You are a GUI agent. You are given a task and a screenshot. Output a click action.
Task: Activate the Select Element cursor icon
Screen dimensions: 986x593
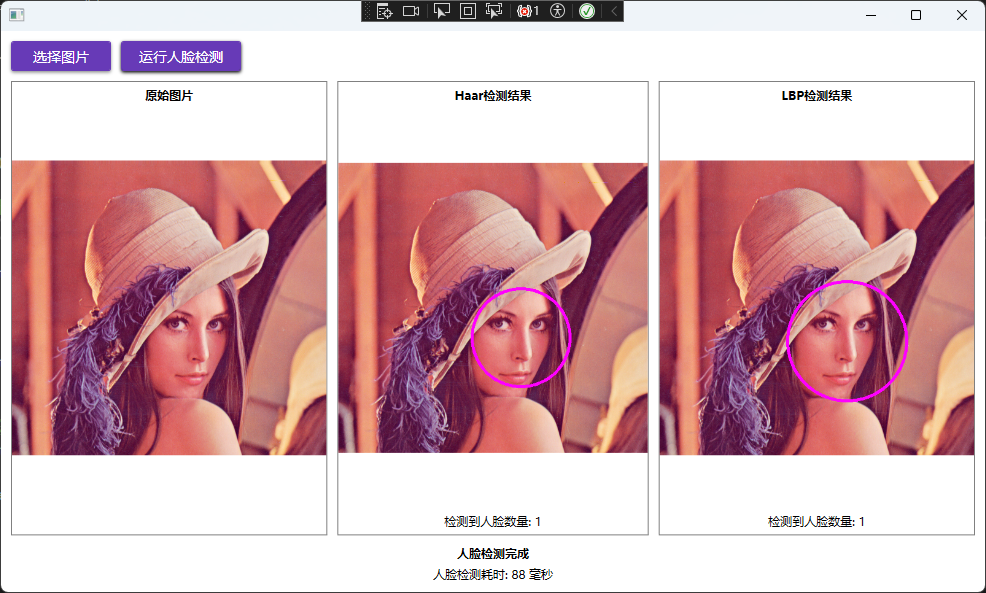click(x=442, y=11)
